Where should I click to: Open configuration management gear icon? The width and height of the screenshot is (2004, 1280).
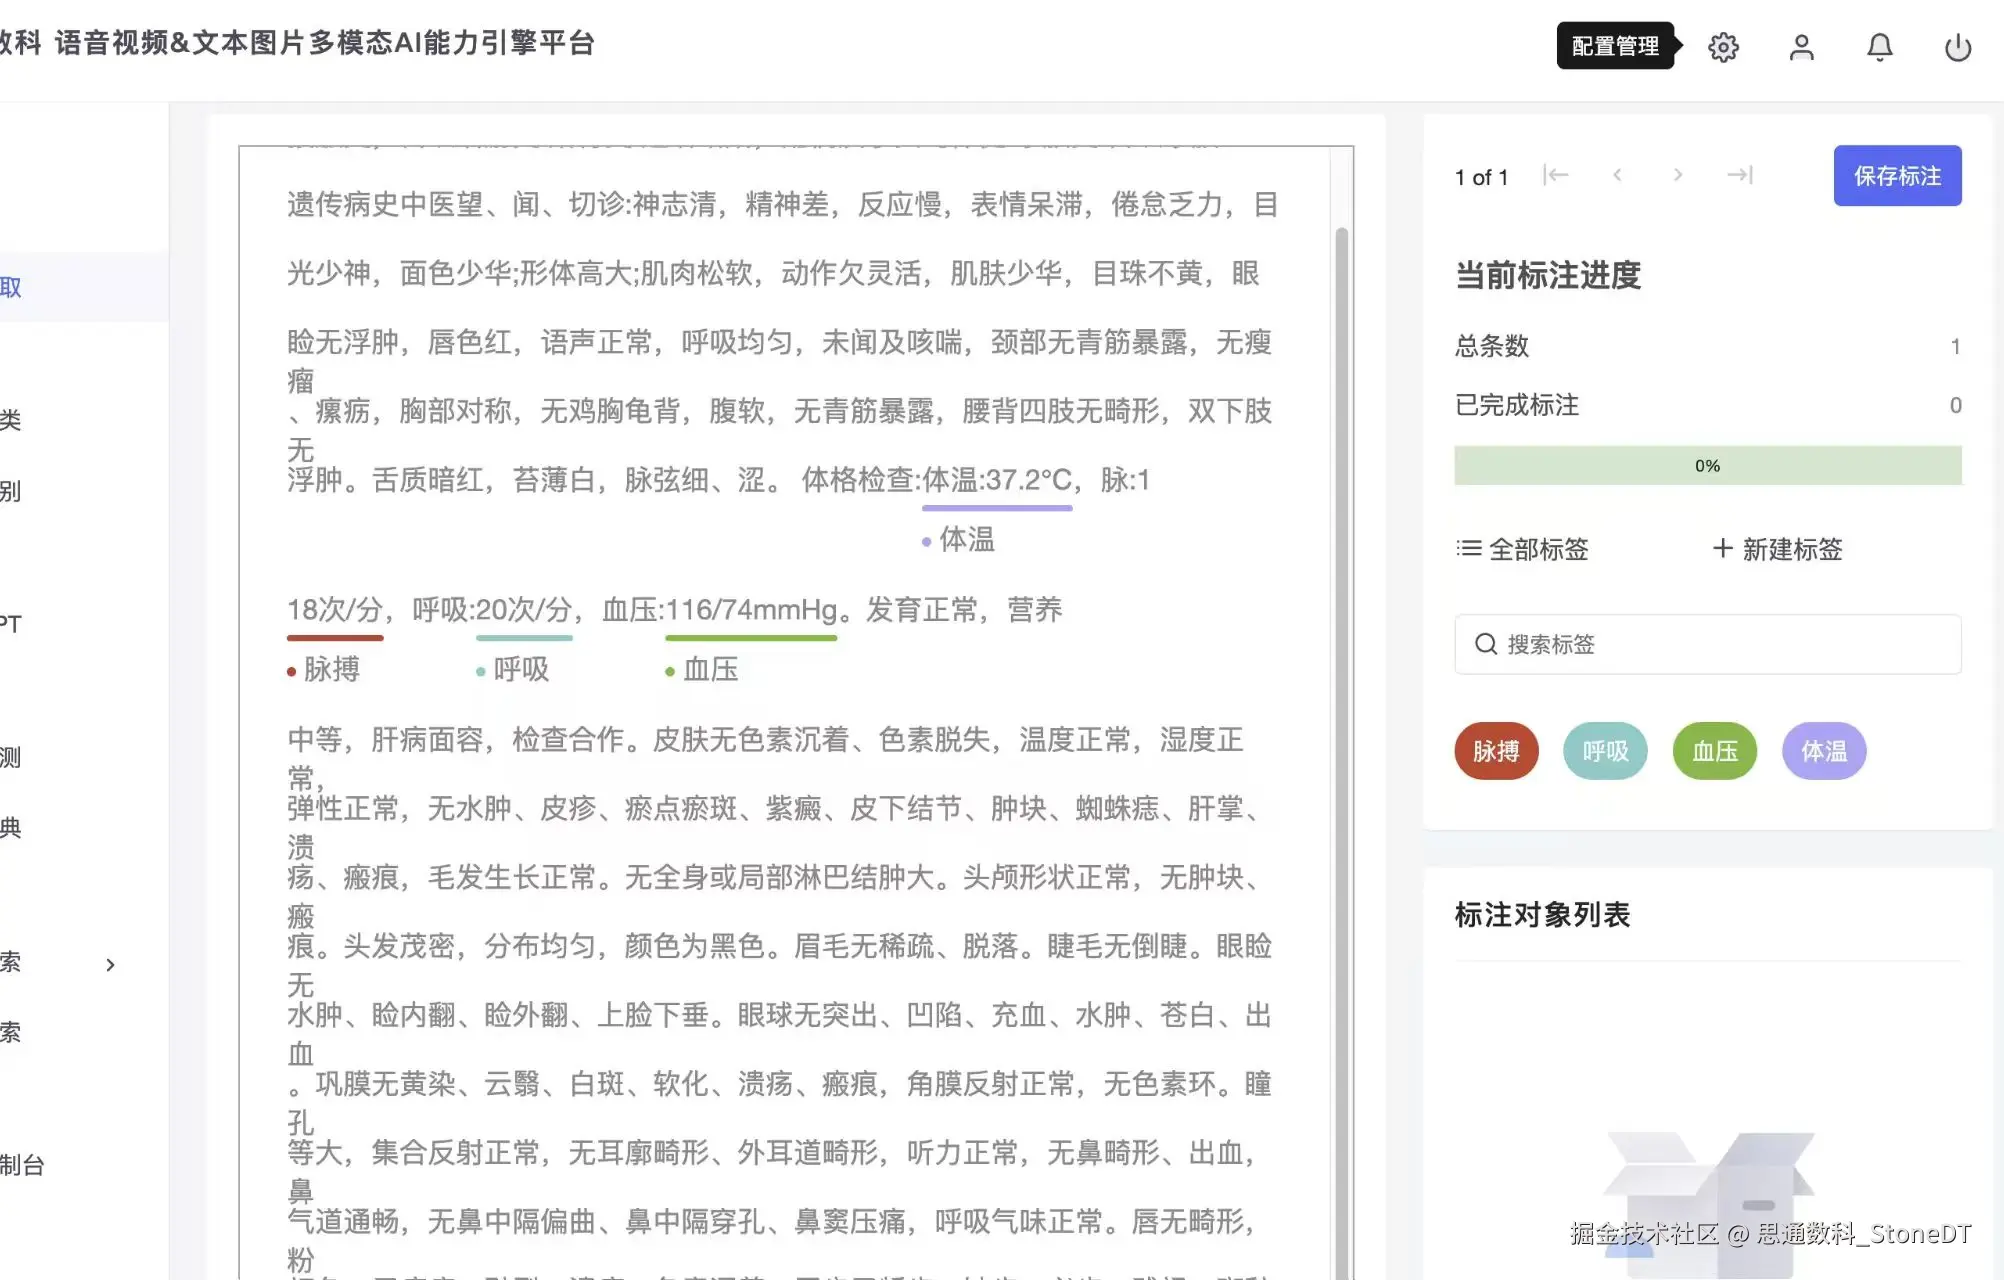tap(1723, 47)
